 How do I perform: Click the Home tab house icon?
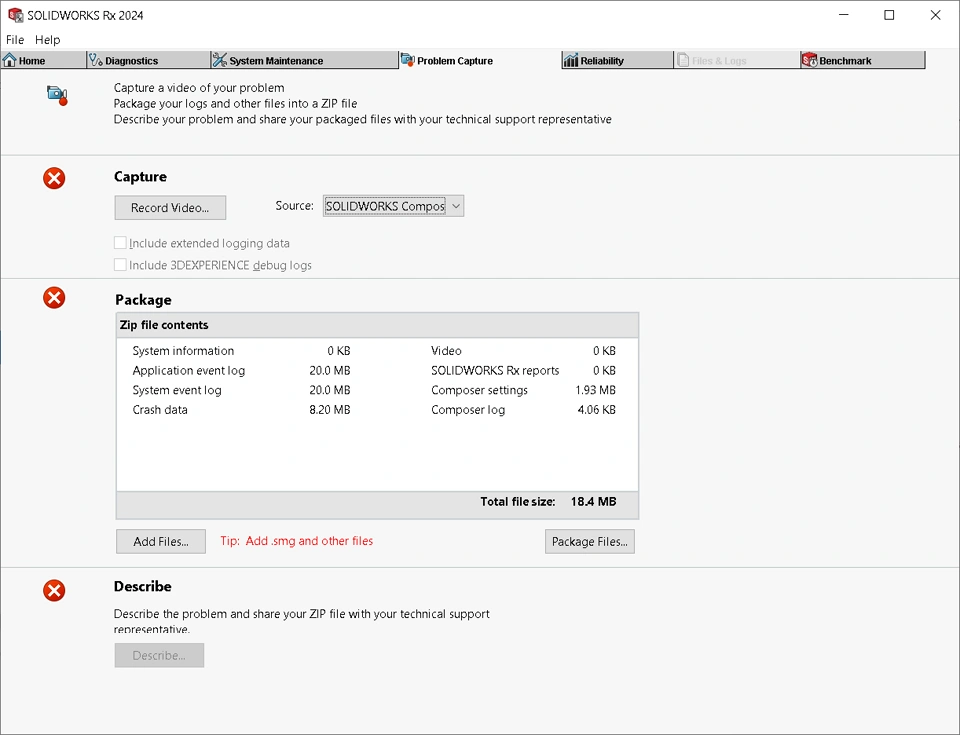click(9, 60)
